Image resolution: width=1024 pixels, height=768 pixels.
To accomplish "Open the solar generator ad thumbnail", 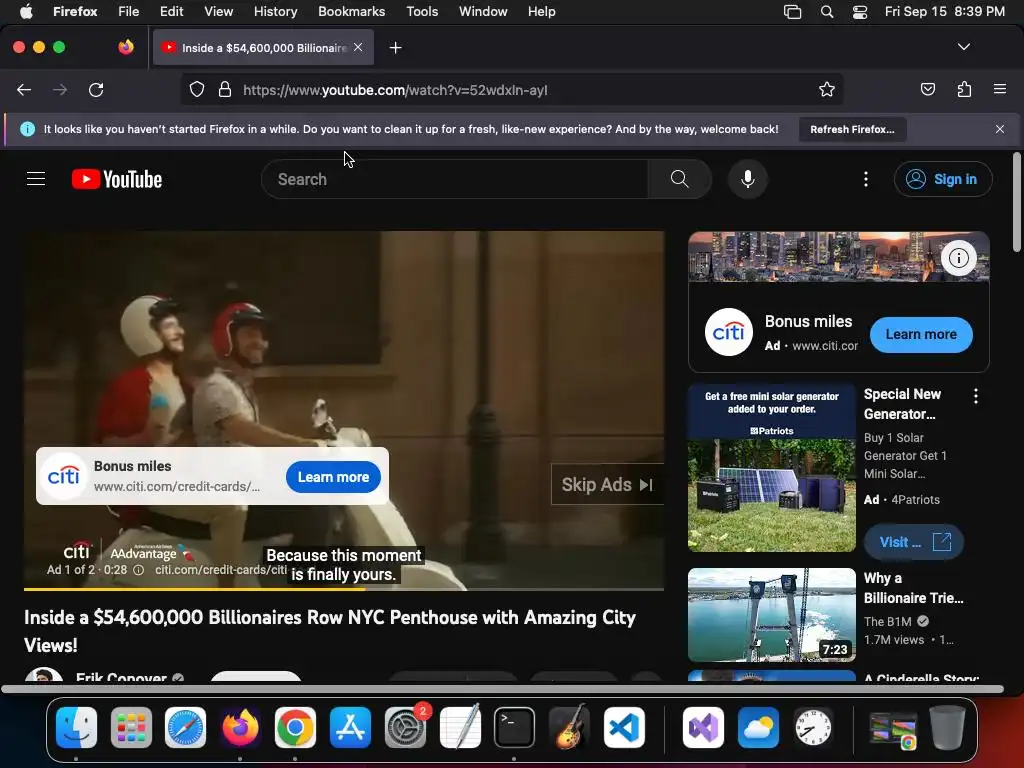I will tap(772, 468).
